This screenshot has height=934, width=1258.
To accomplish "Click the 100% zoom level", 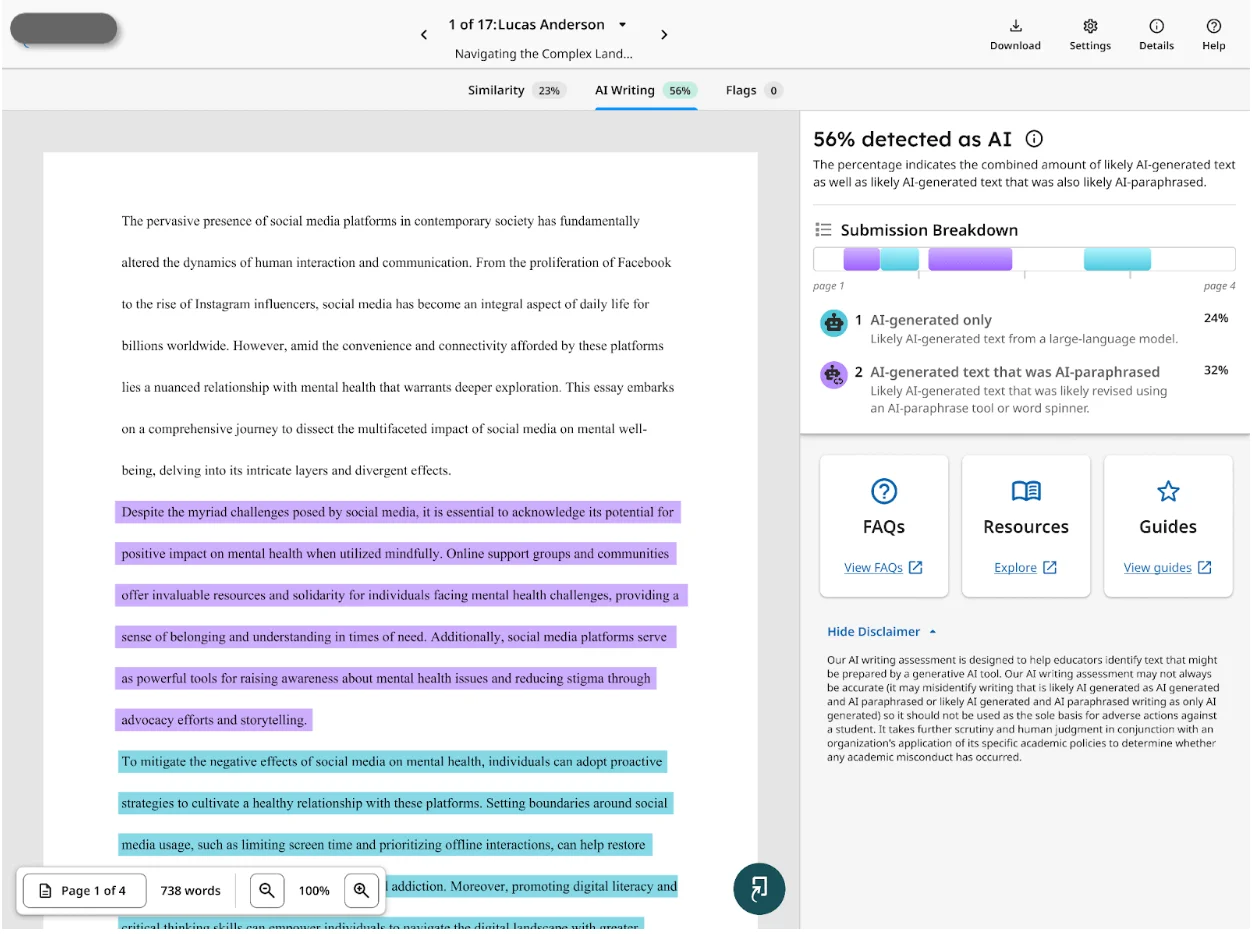I will click(x=314, y=890).
